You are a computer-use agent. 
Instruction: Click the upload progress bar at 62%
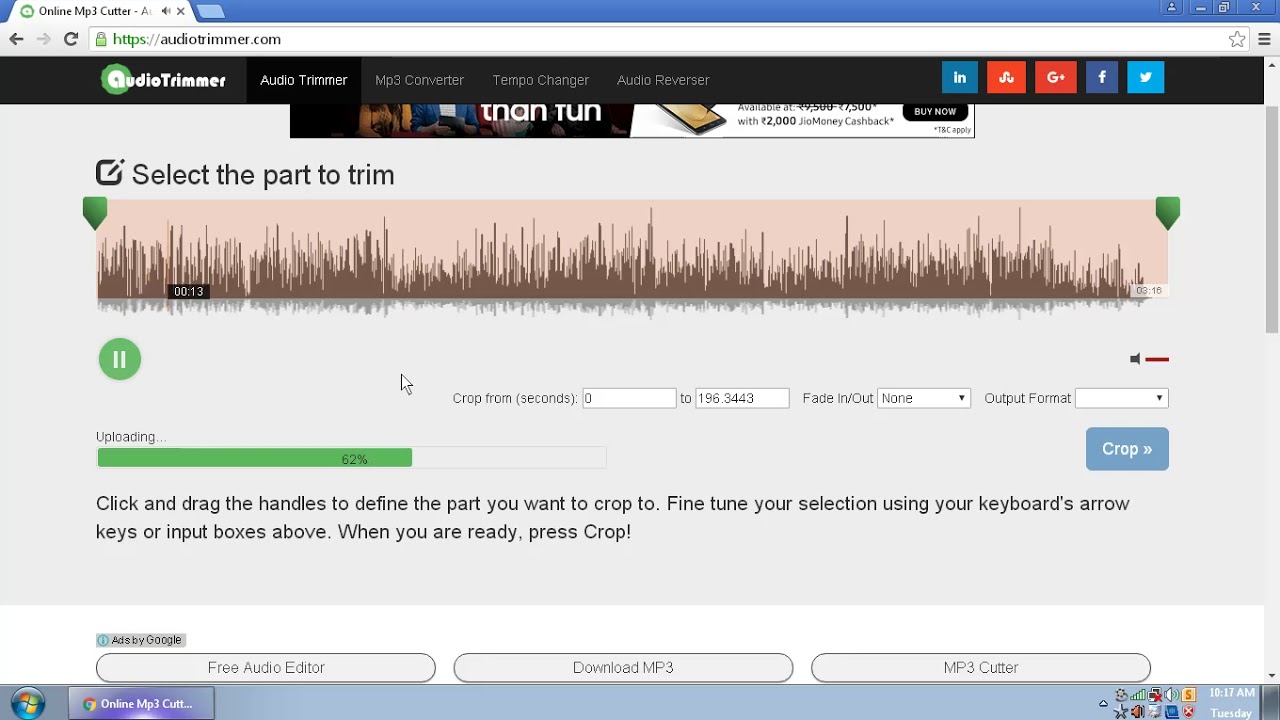tap(351, 458)
